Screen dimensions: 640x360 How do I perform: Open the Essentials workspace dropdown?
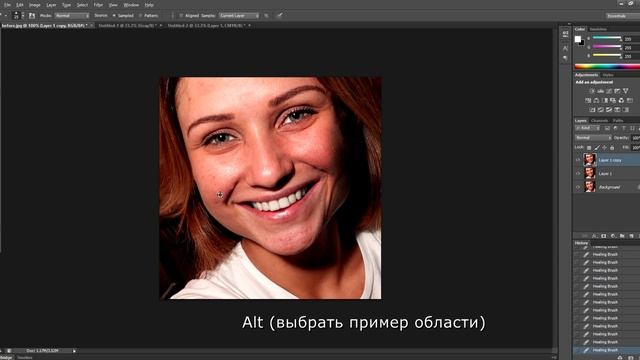point(622,16)
